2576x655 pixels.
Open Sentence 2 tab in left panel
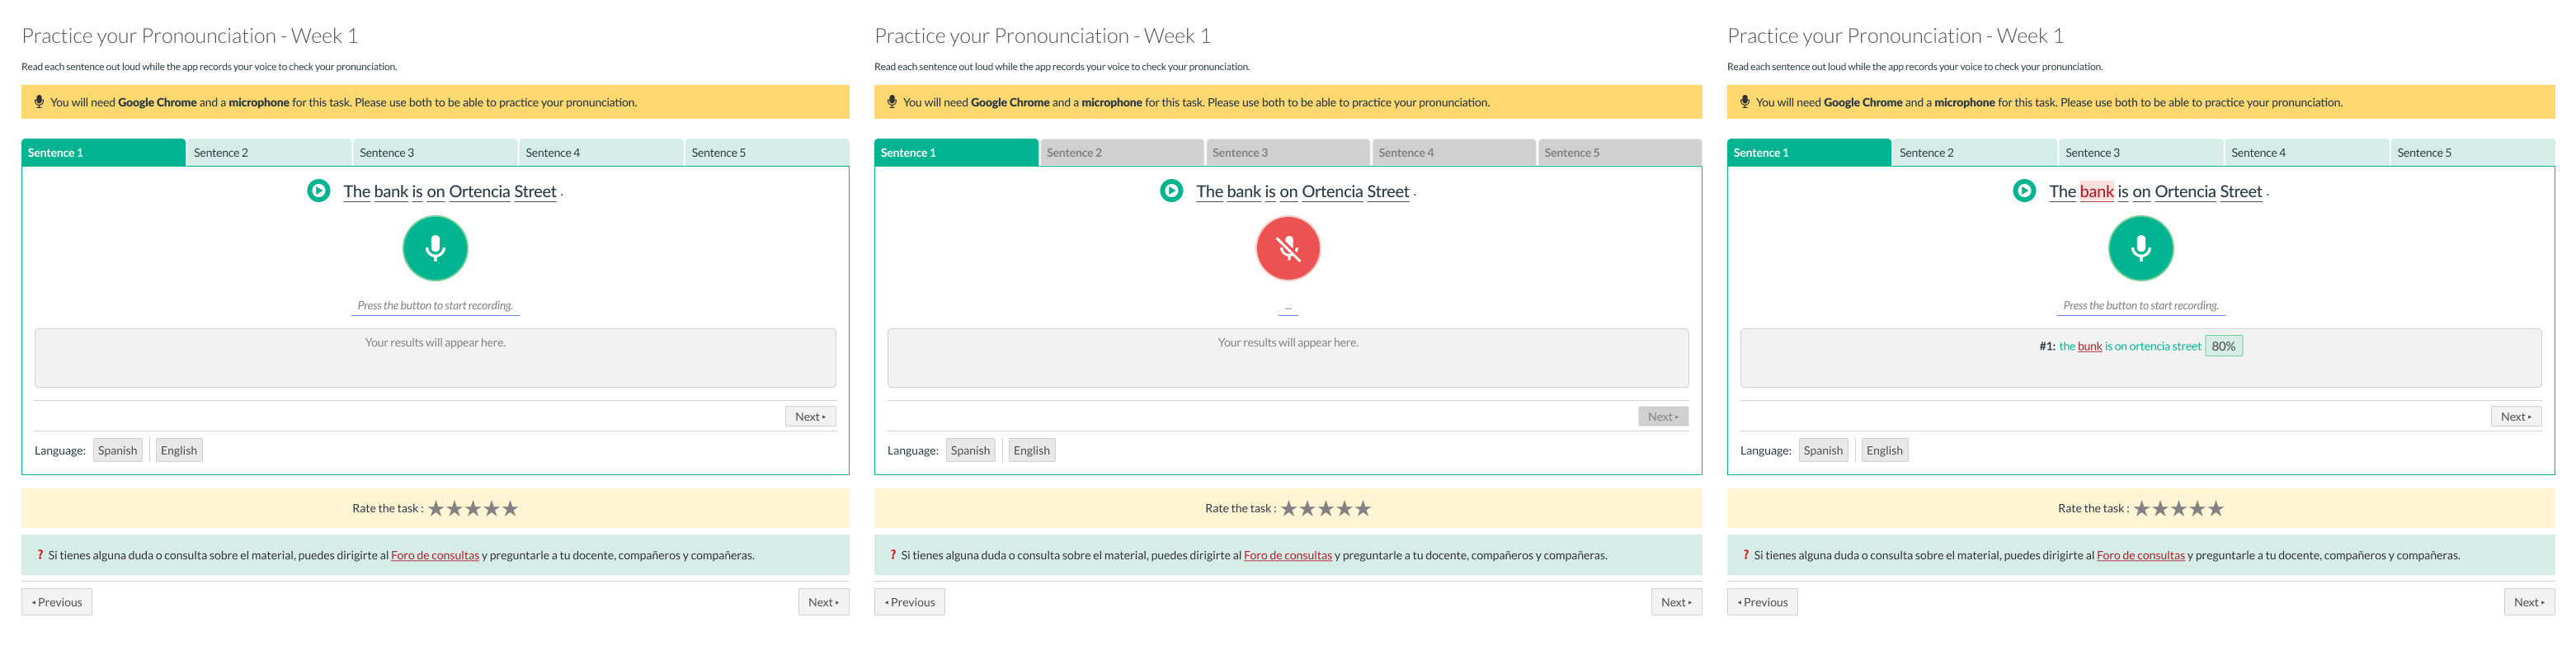click(x=269, y=152)
